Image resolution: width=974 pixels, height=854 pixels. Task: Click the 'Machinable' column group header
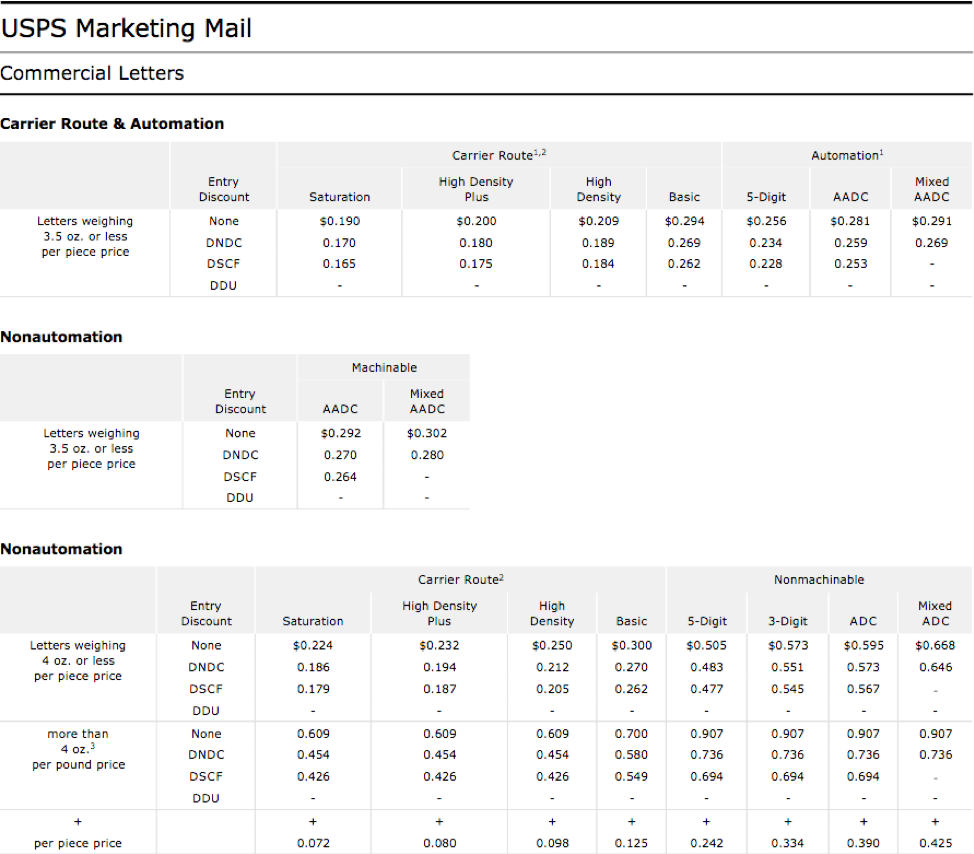[384, 368]
